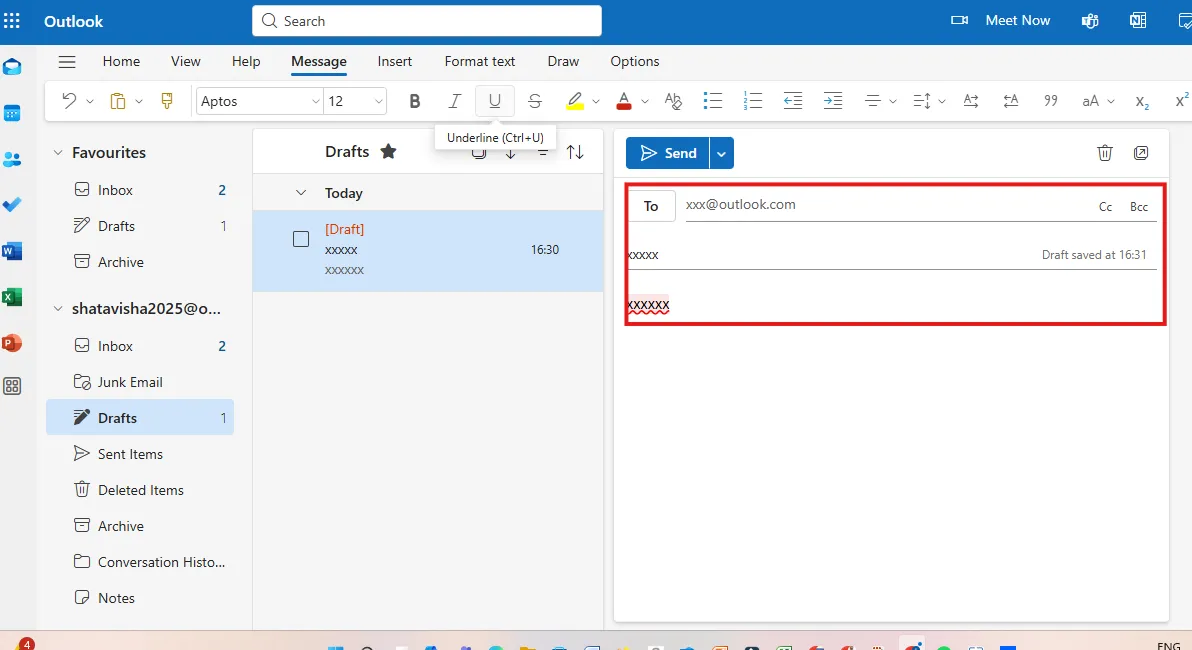
Task: Increase the paragraph indent
Action: coord(833,100)
